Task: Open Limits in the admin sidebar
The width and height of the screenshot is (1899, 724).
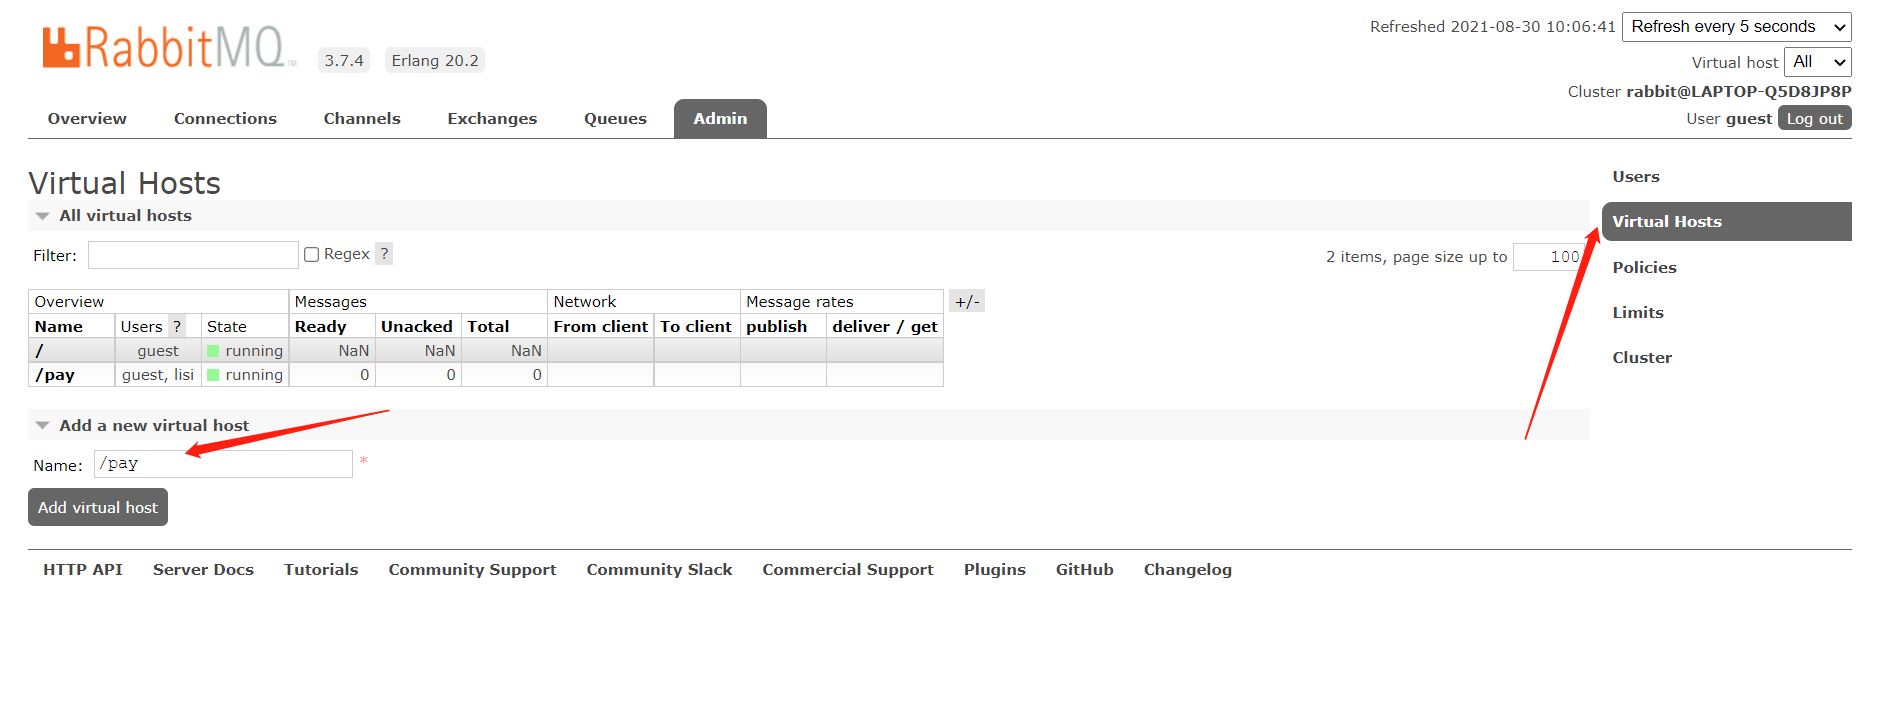Action: [1638, 312]
